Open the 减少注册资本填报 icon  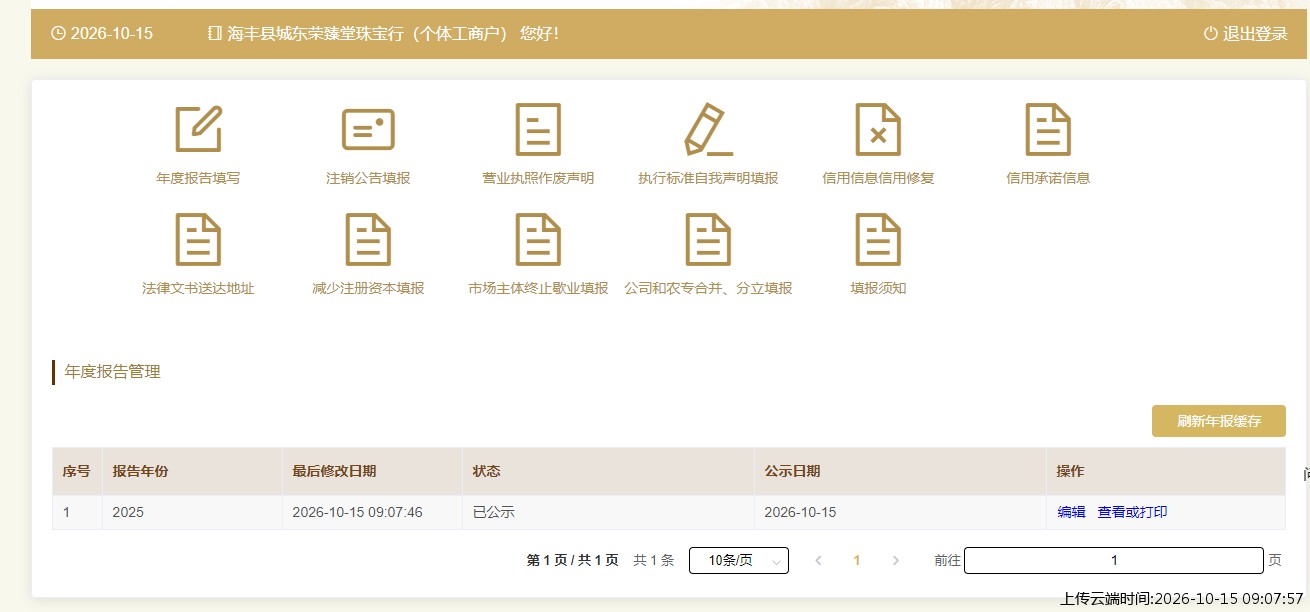point(368,239)
